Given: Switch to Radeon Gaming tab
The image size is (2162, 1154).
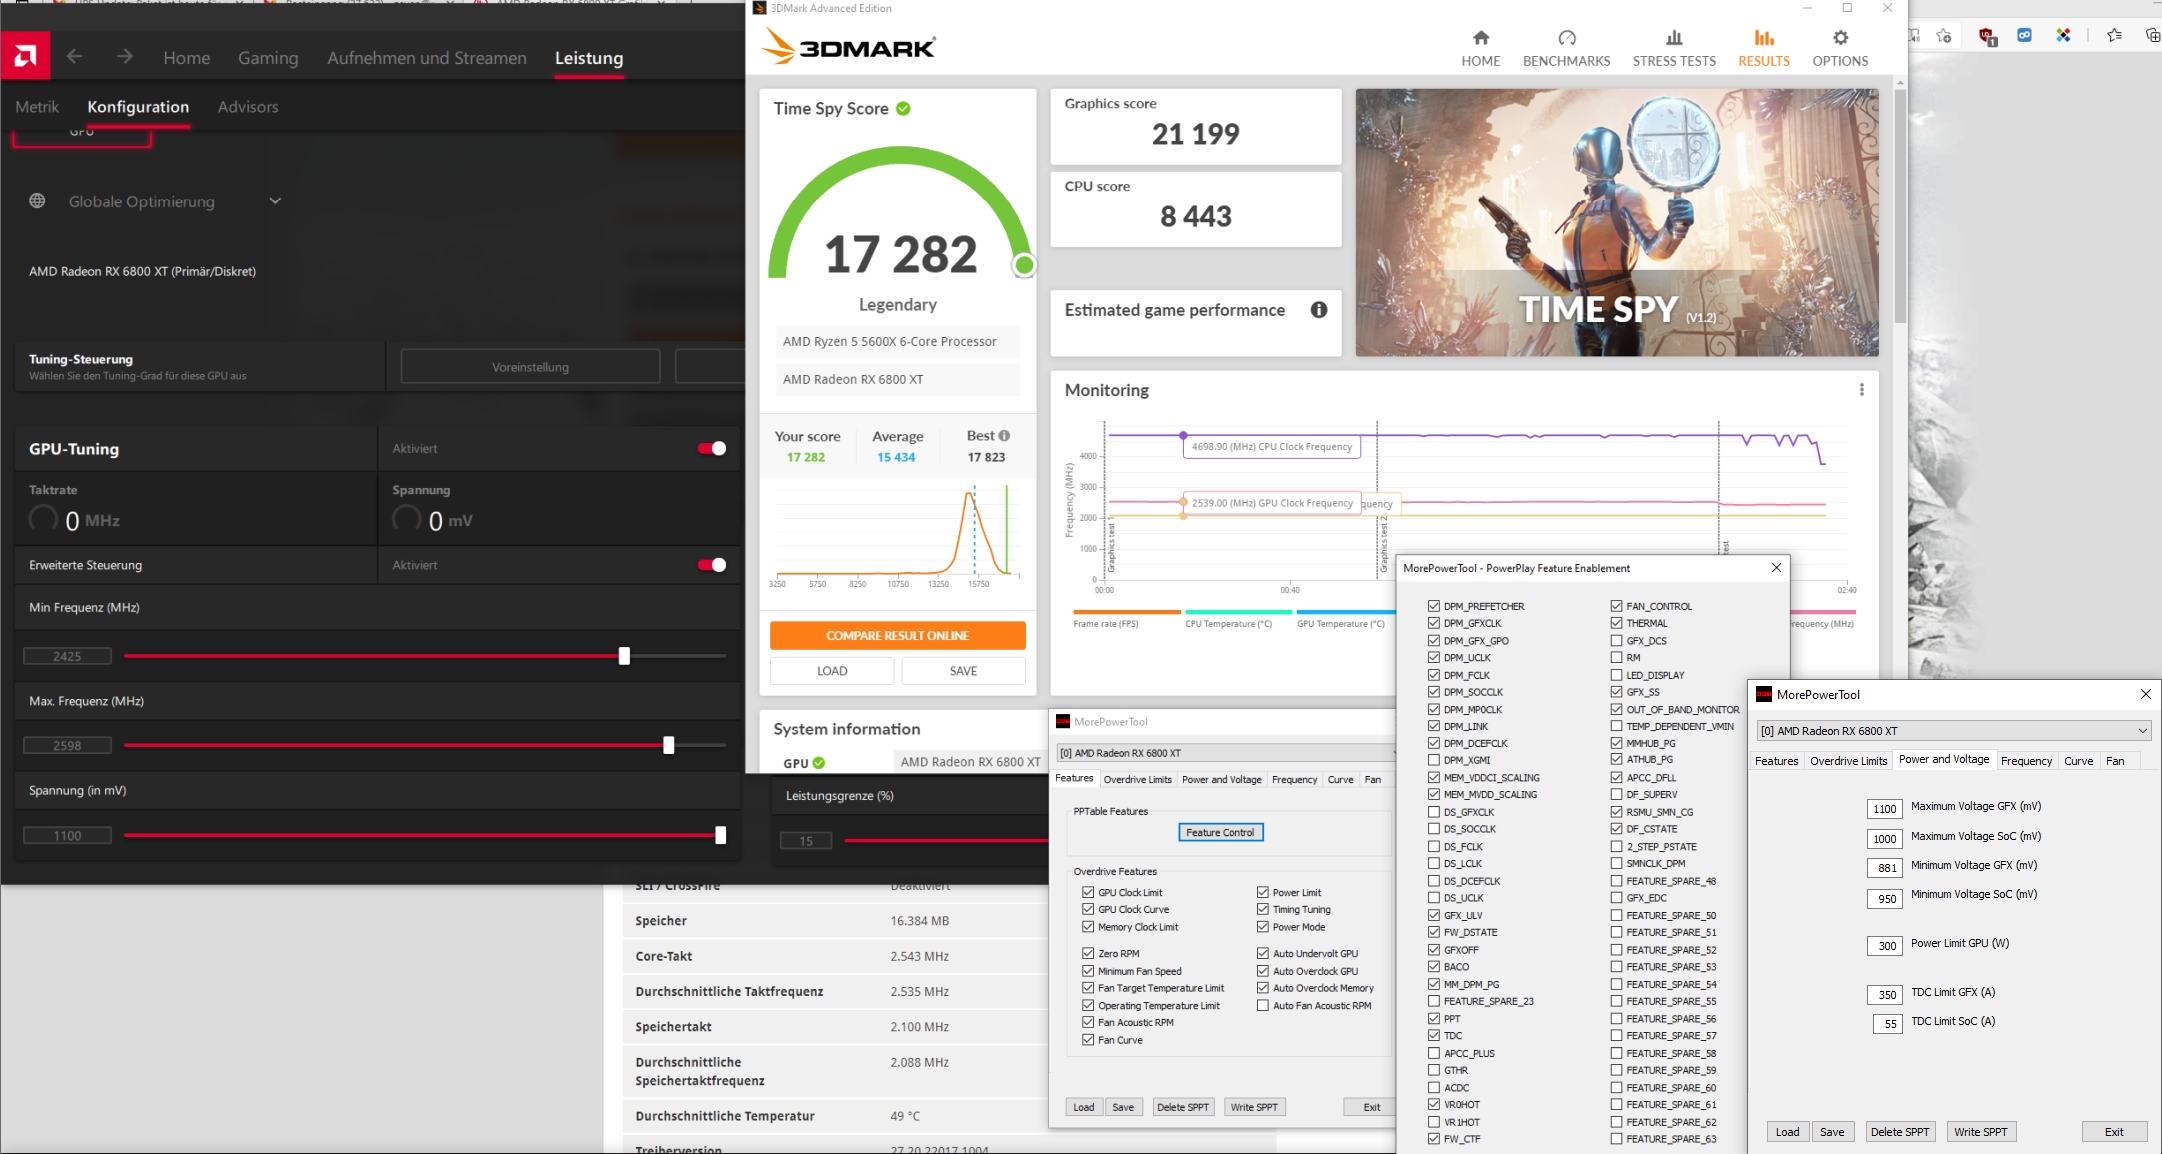Looking at the screenshot, I should coord(268,58).
